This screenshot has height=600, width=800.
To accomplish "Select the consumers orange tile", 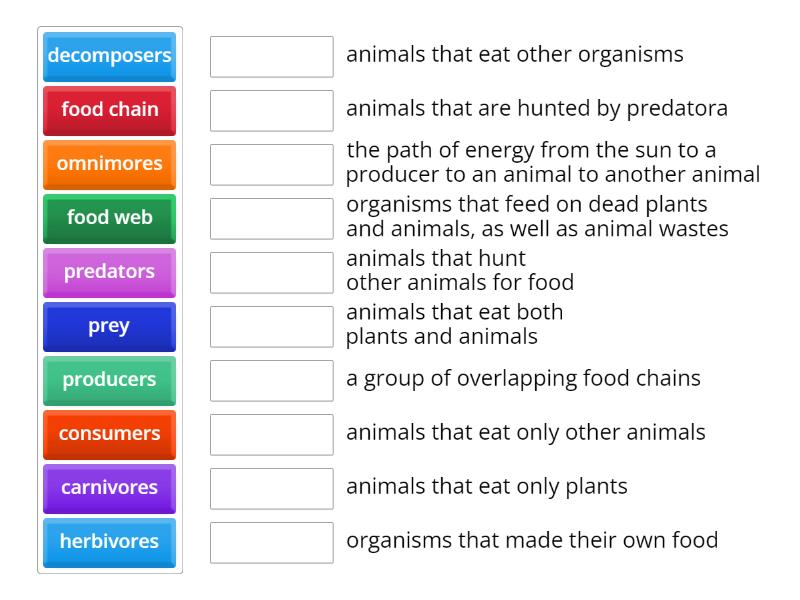I will 109,435.
